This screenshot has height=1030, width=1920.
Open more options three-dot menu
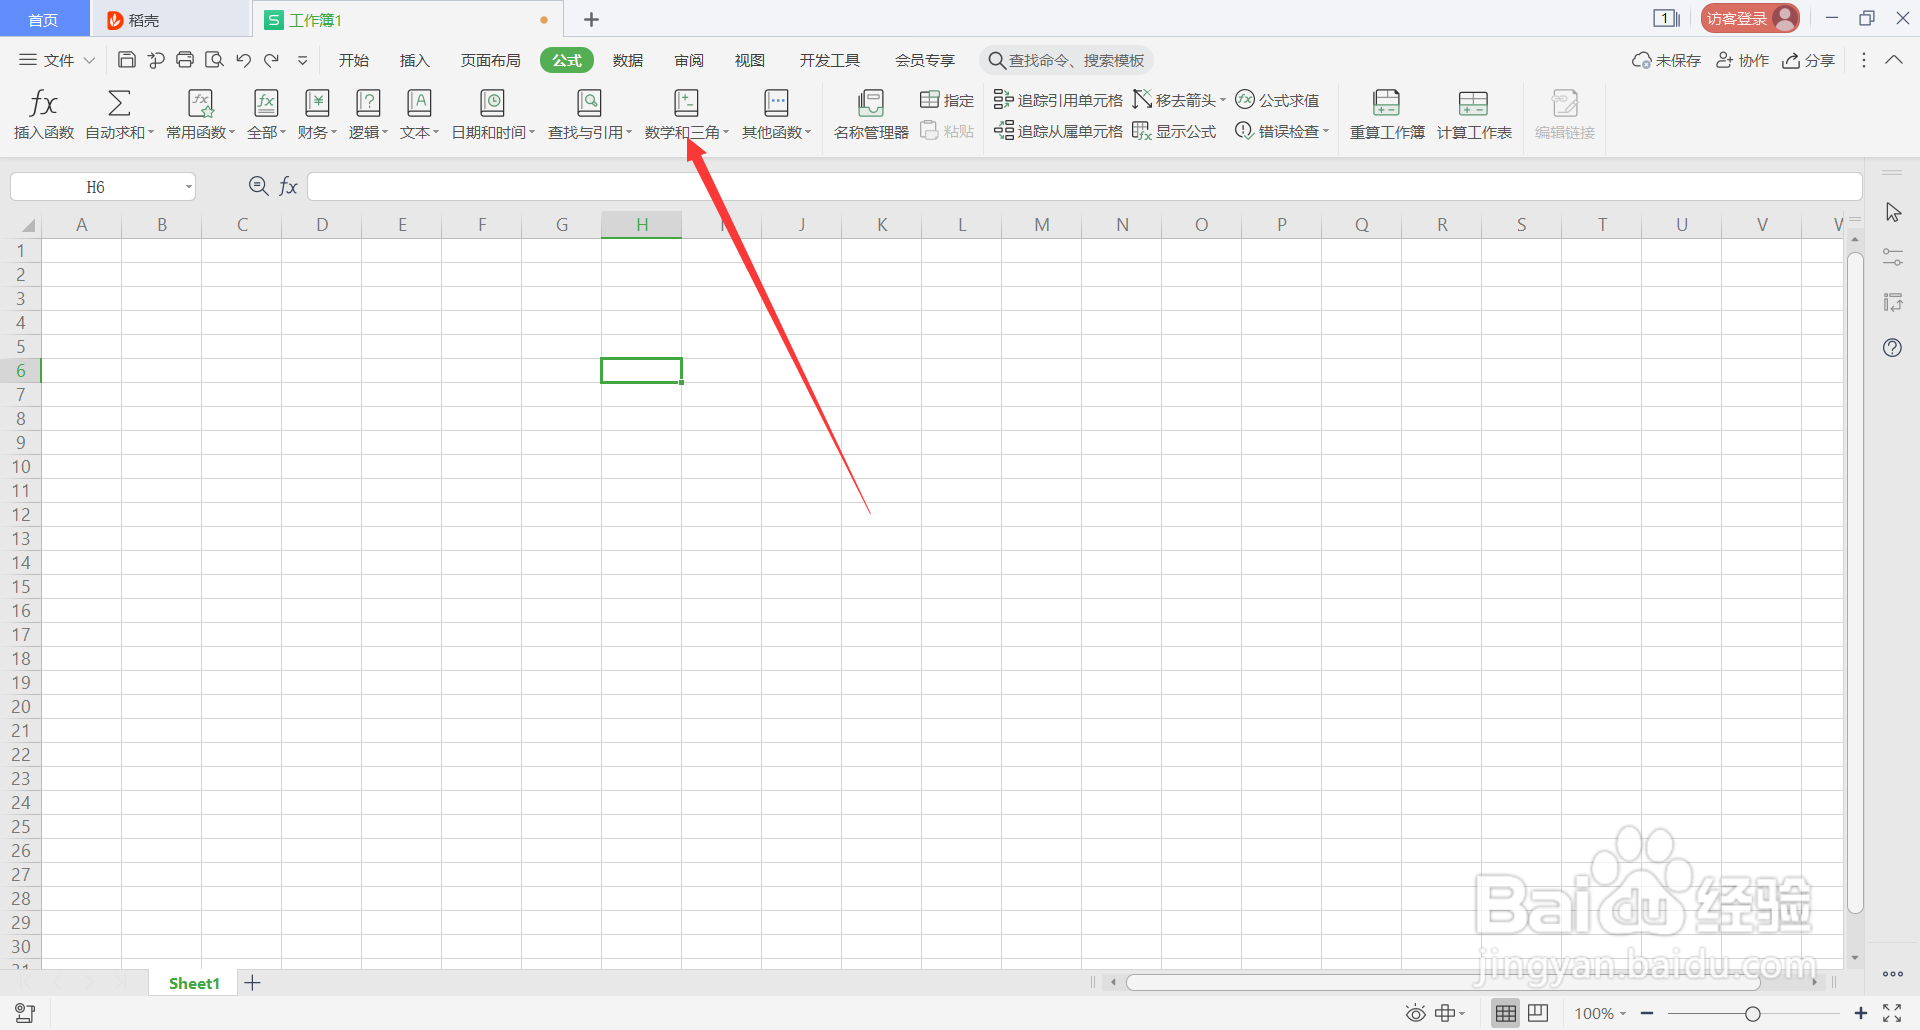[1863, 60]
